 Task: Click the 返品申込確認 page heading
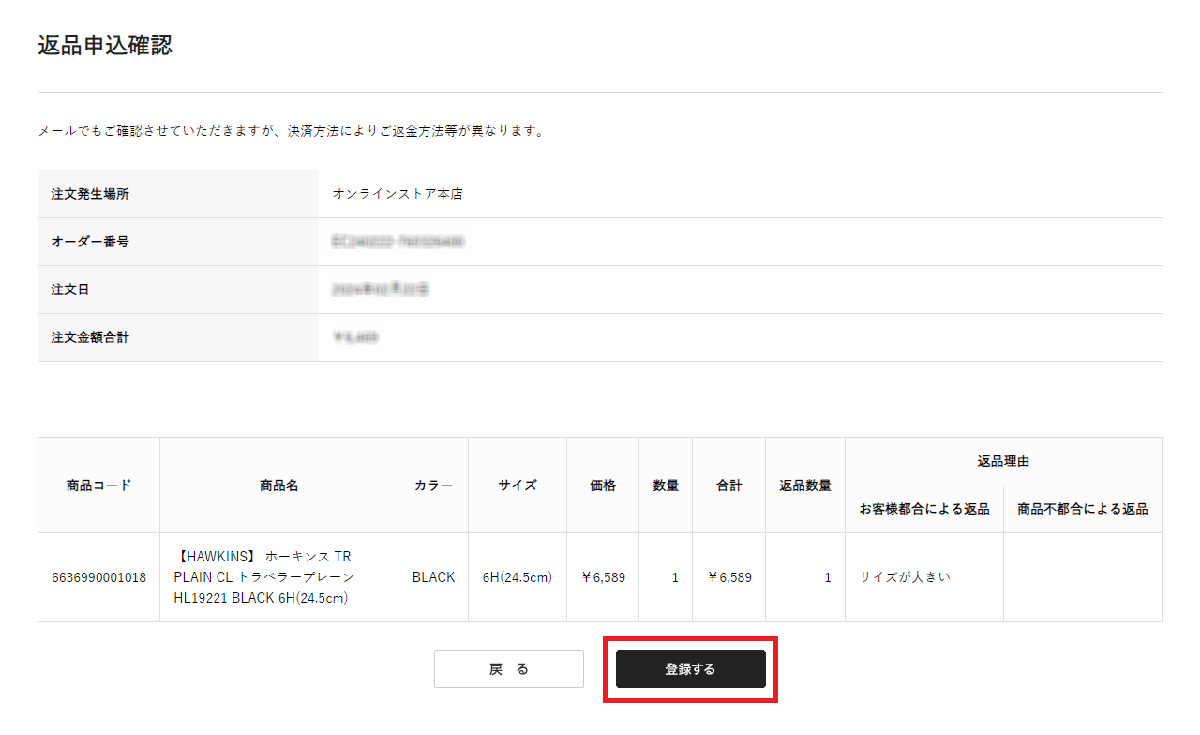point(105,45)
